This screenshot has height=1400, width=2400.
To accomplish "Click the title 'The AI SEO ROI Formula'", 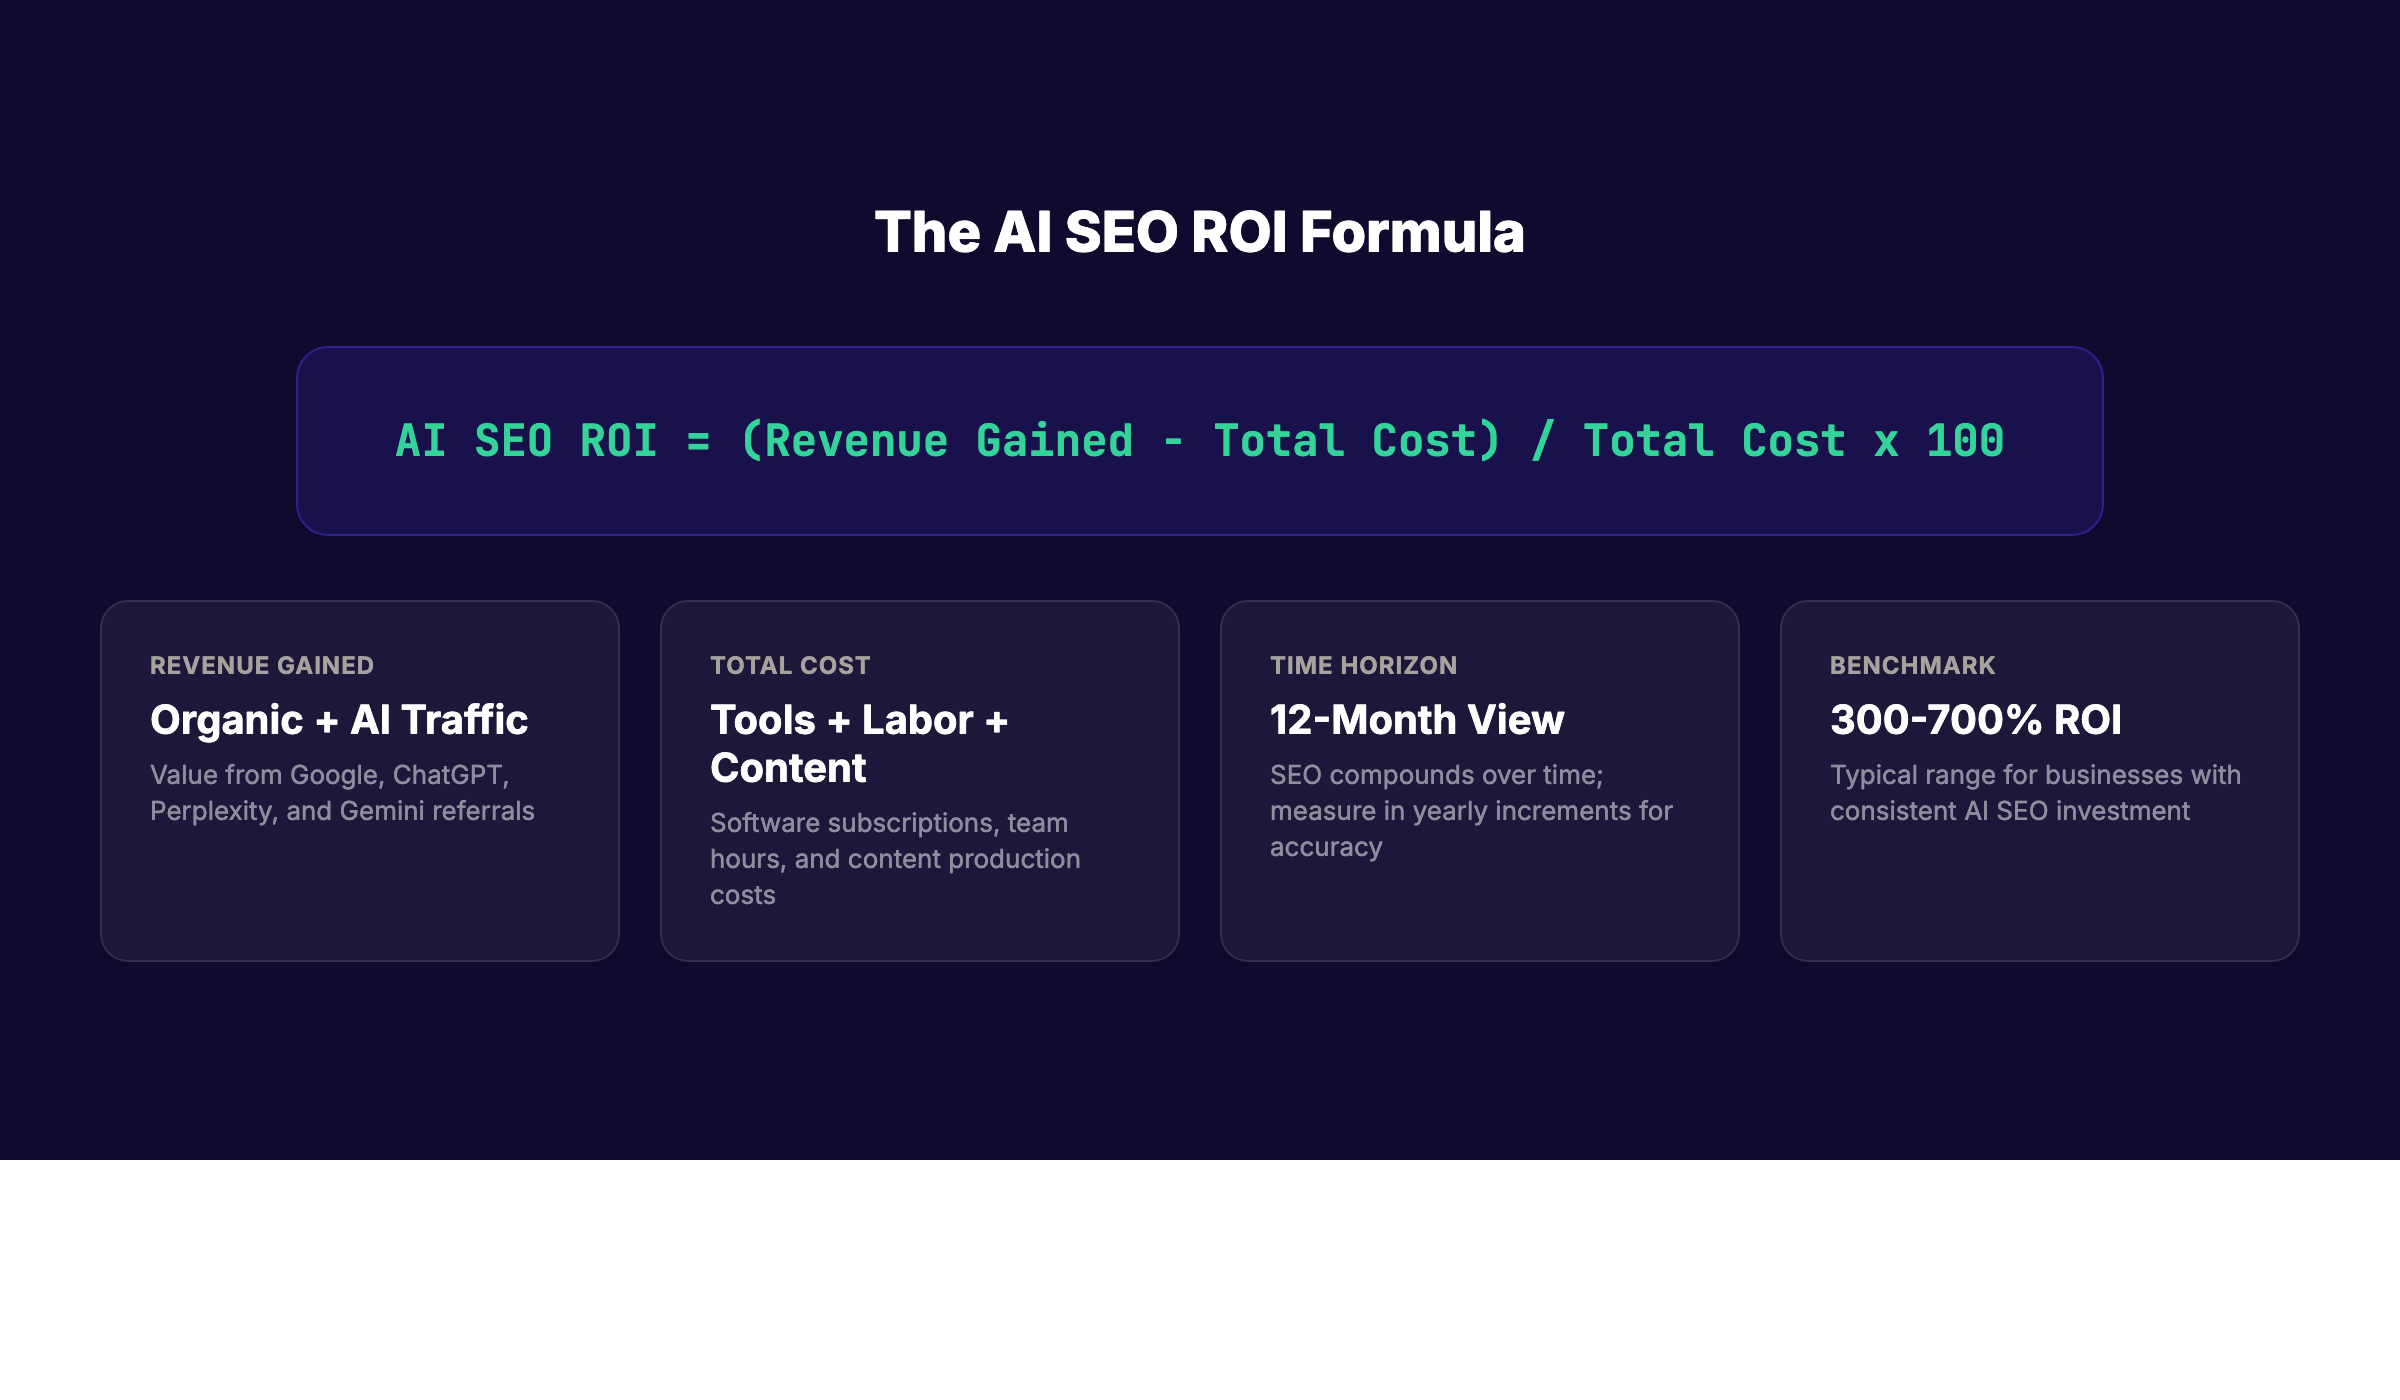I will (1199, 232).
